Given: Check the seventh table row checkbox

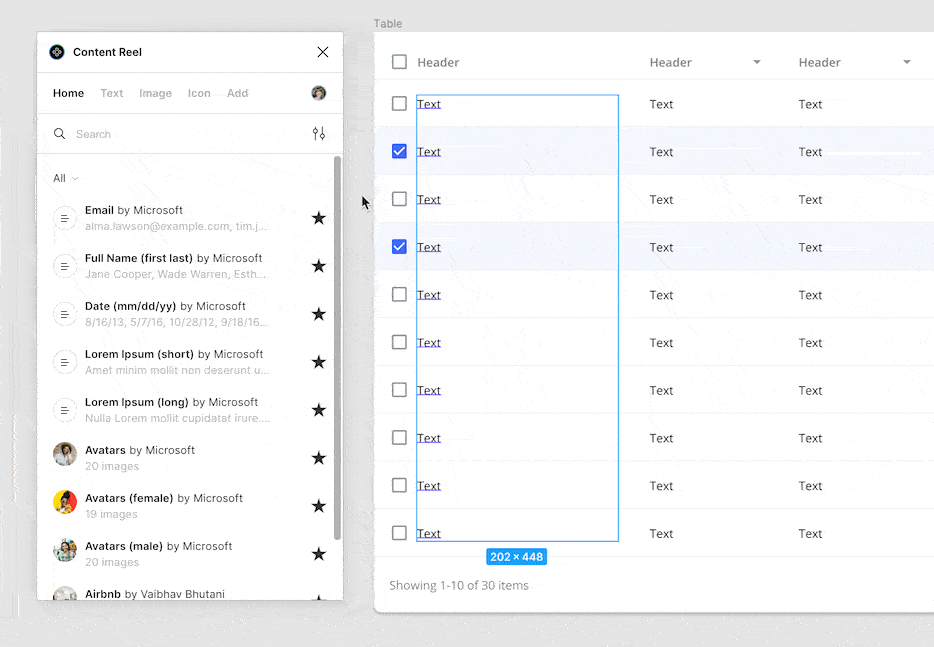Looking at the screenshot, I should [x=399, y=390].
